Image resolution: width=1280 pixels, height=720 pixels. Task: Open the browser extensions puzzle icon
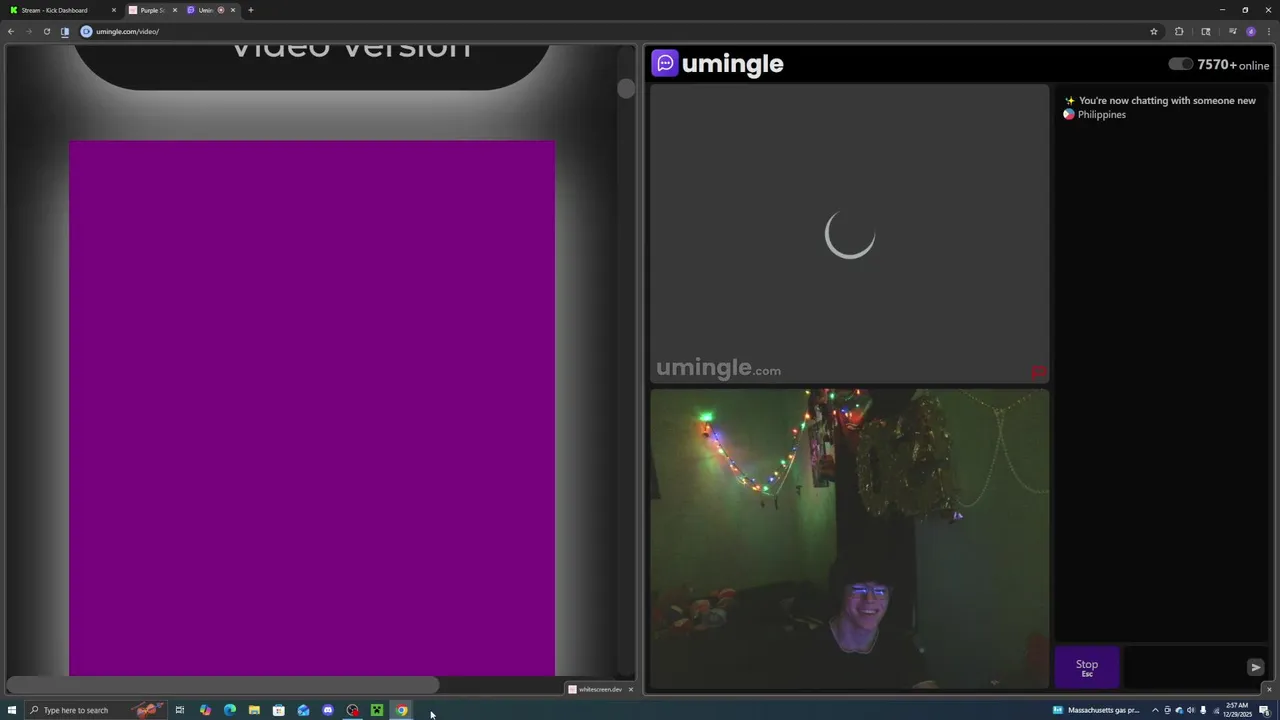[1179, 31]
